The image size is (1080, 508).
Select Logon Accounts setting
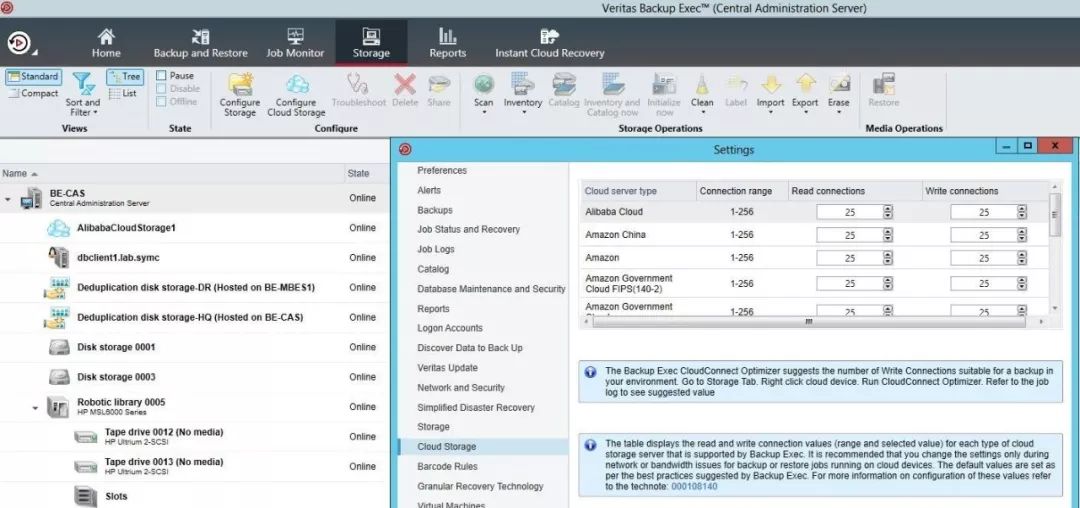click(450, 328)
